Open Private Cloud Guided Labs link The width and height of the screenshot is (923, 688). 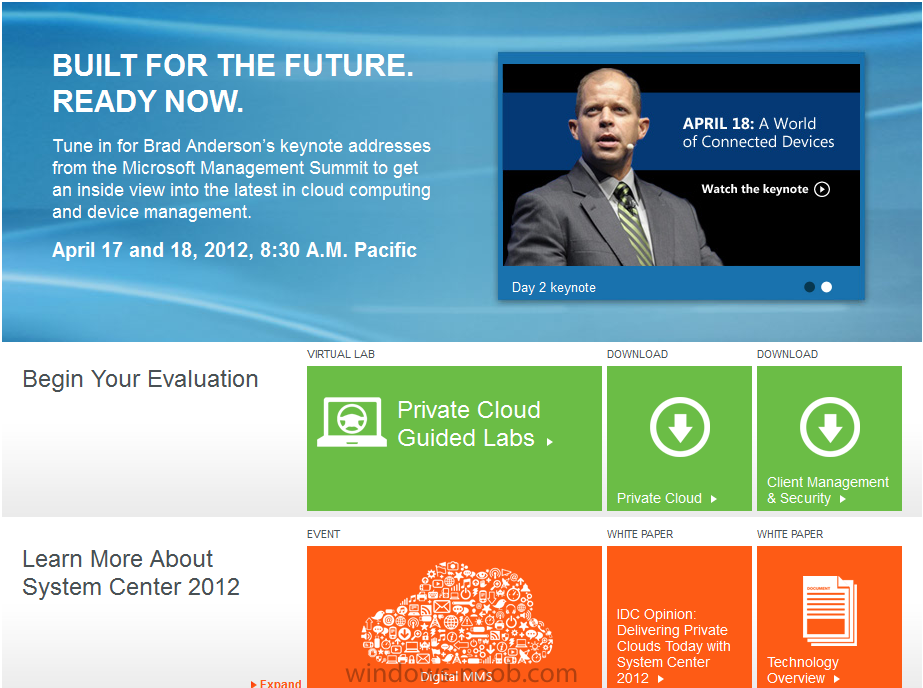(x=475, y=424)
